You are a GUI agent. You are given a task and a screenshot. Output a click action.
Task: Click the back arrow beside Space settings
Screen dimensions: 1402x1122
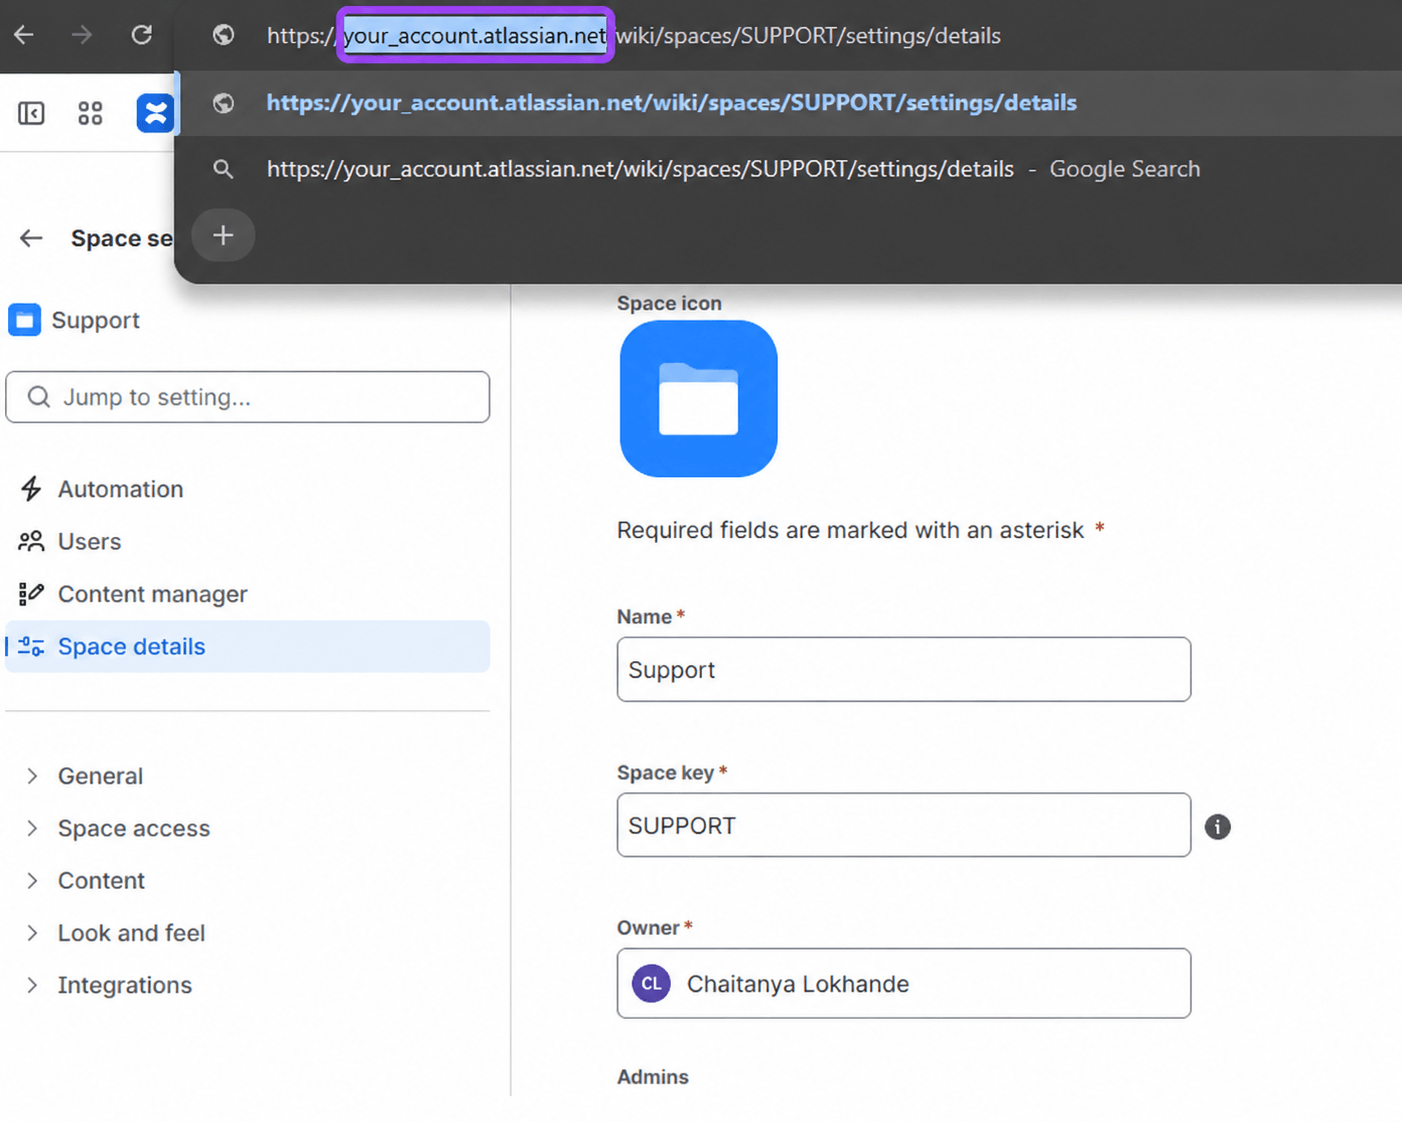31,238
